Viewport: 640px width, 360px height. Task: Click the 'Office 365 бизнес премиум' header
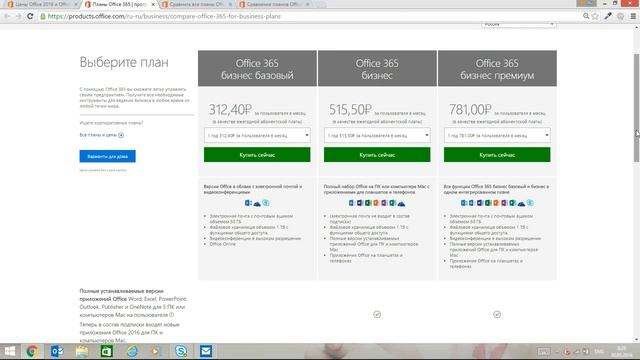pos(497,69)
